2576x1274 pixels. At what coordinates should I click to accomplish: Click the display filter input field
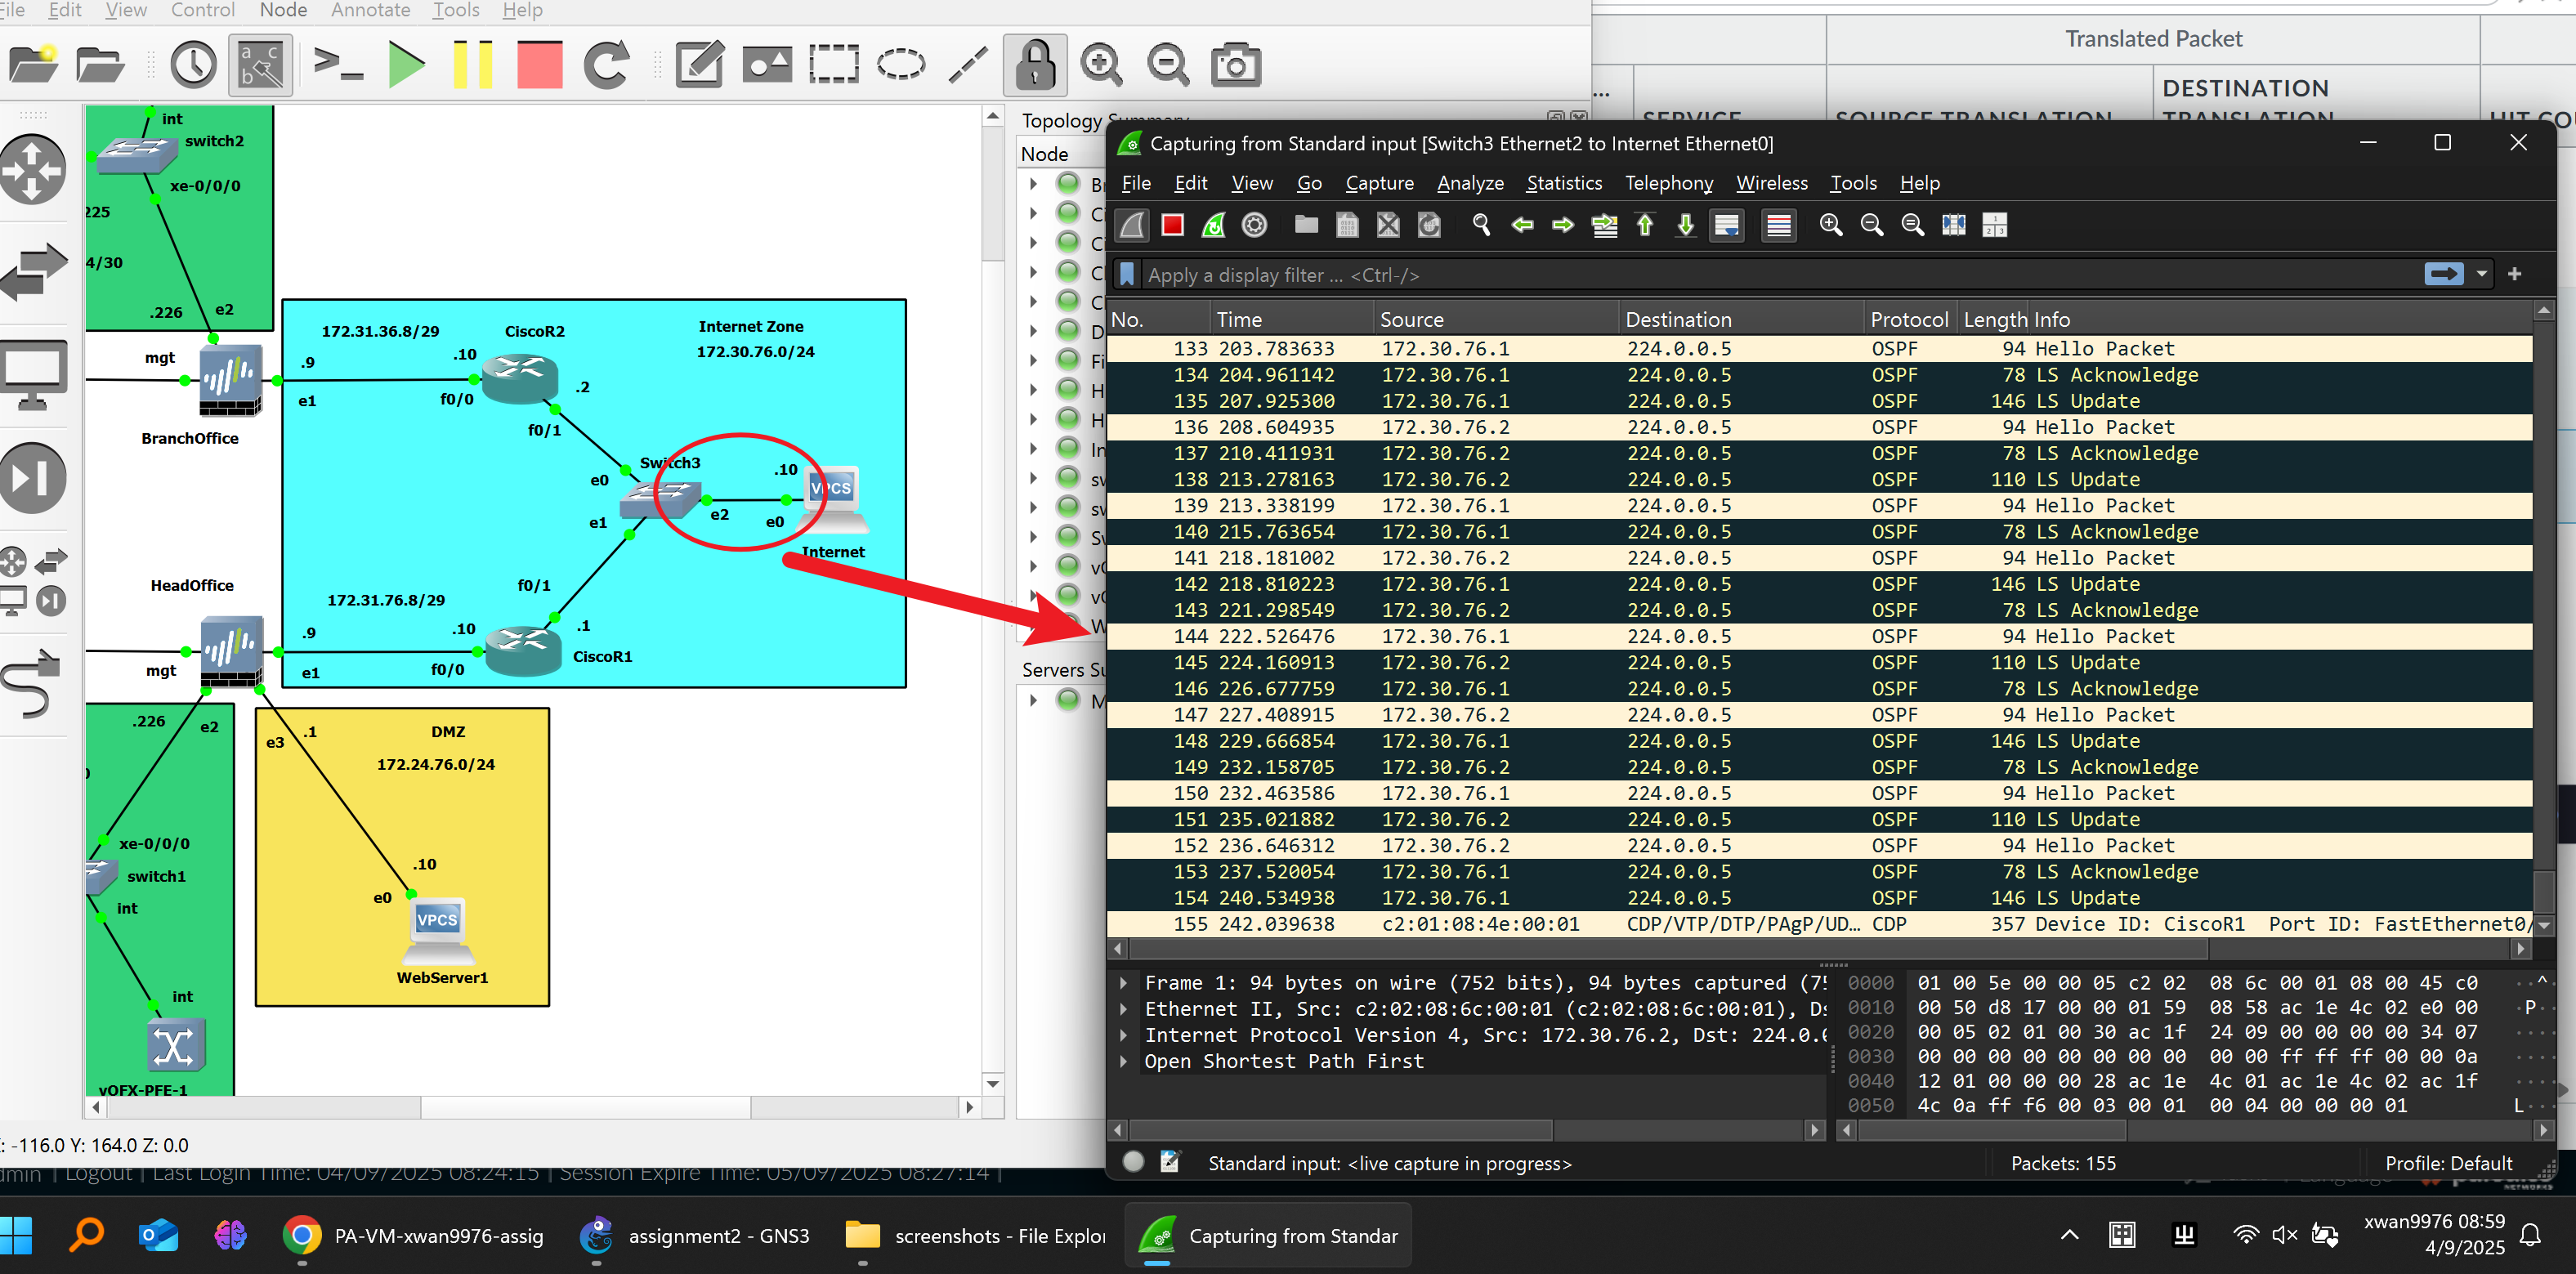pos(1700,275)
